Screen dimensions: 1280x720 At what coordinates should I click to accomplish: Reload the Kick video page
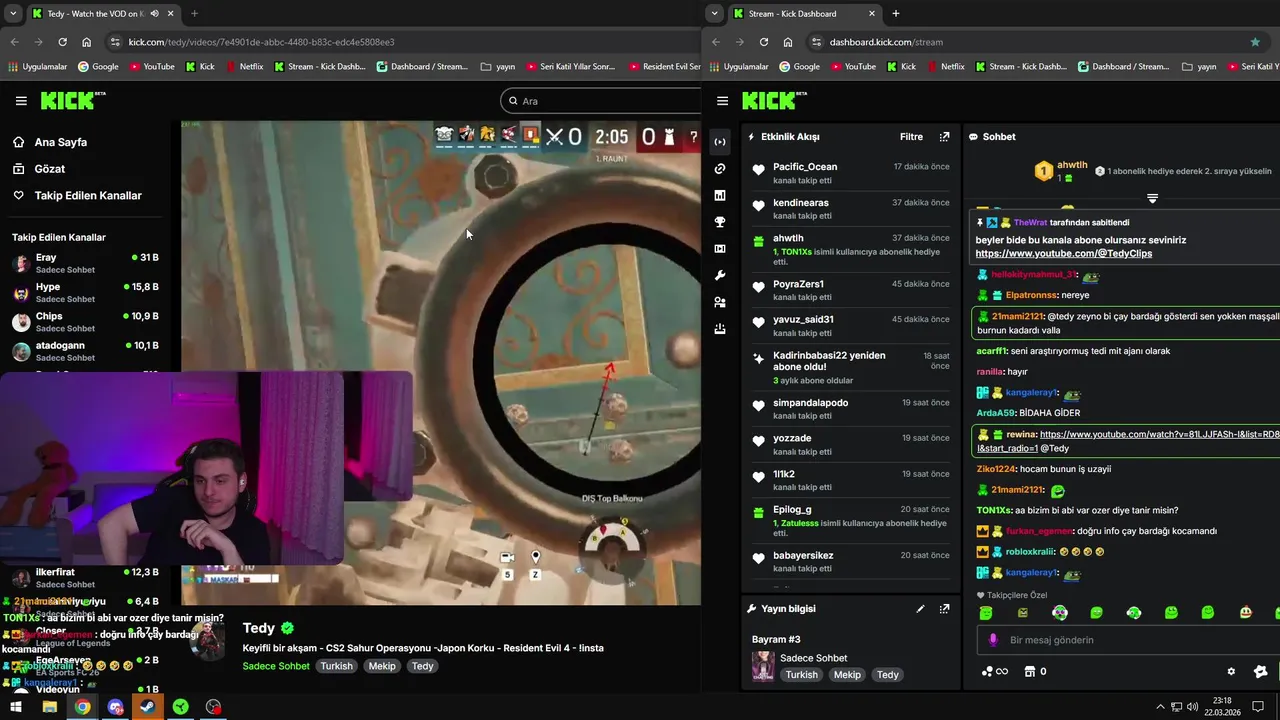pyautogui.click(x=62, y=42)
